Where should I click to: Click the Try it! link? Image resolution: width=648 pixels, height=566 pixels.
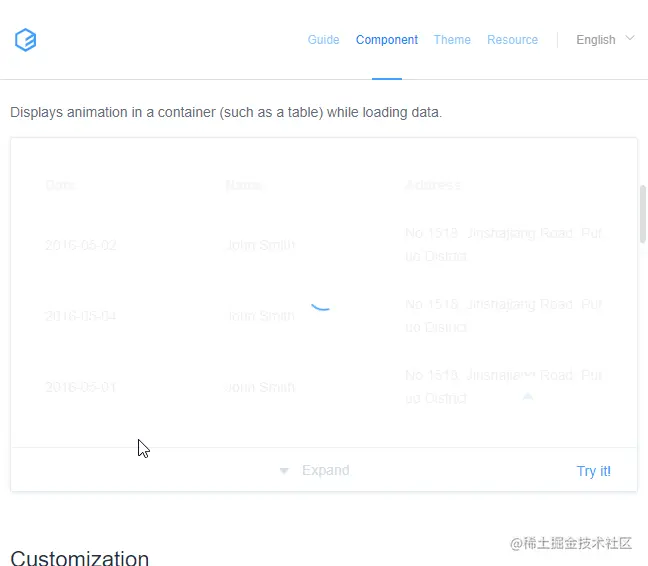pyautogui.click(x=593, y=471)
